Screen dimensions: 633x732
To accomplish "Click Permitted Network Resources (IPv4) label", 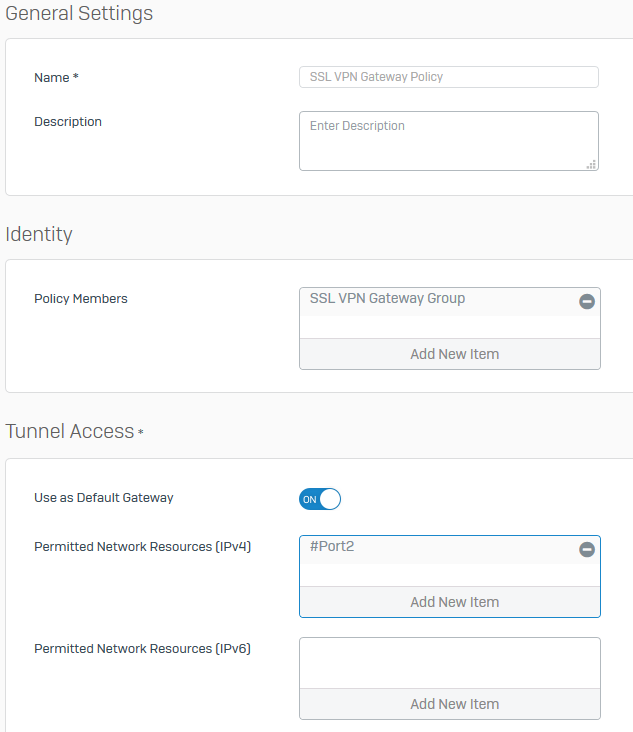I will [142, 547].
